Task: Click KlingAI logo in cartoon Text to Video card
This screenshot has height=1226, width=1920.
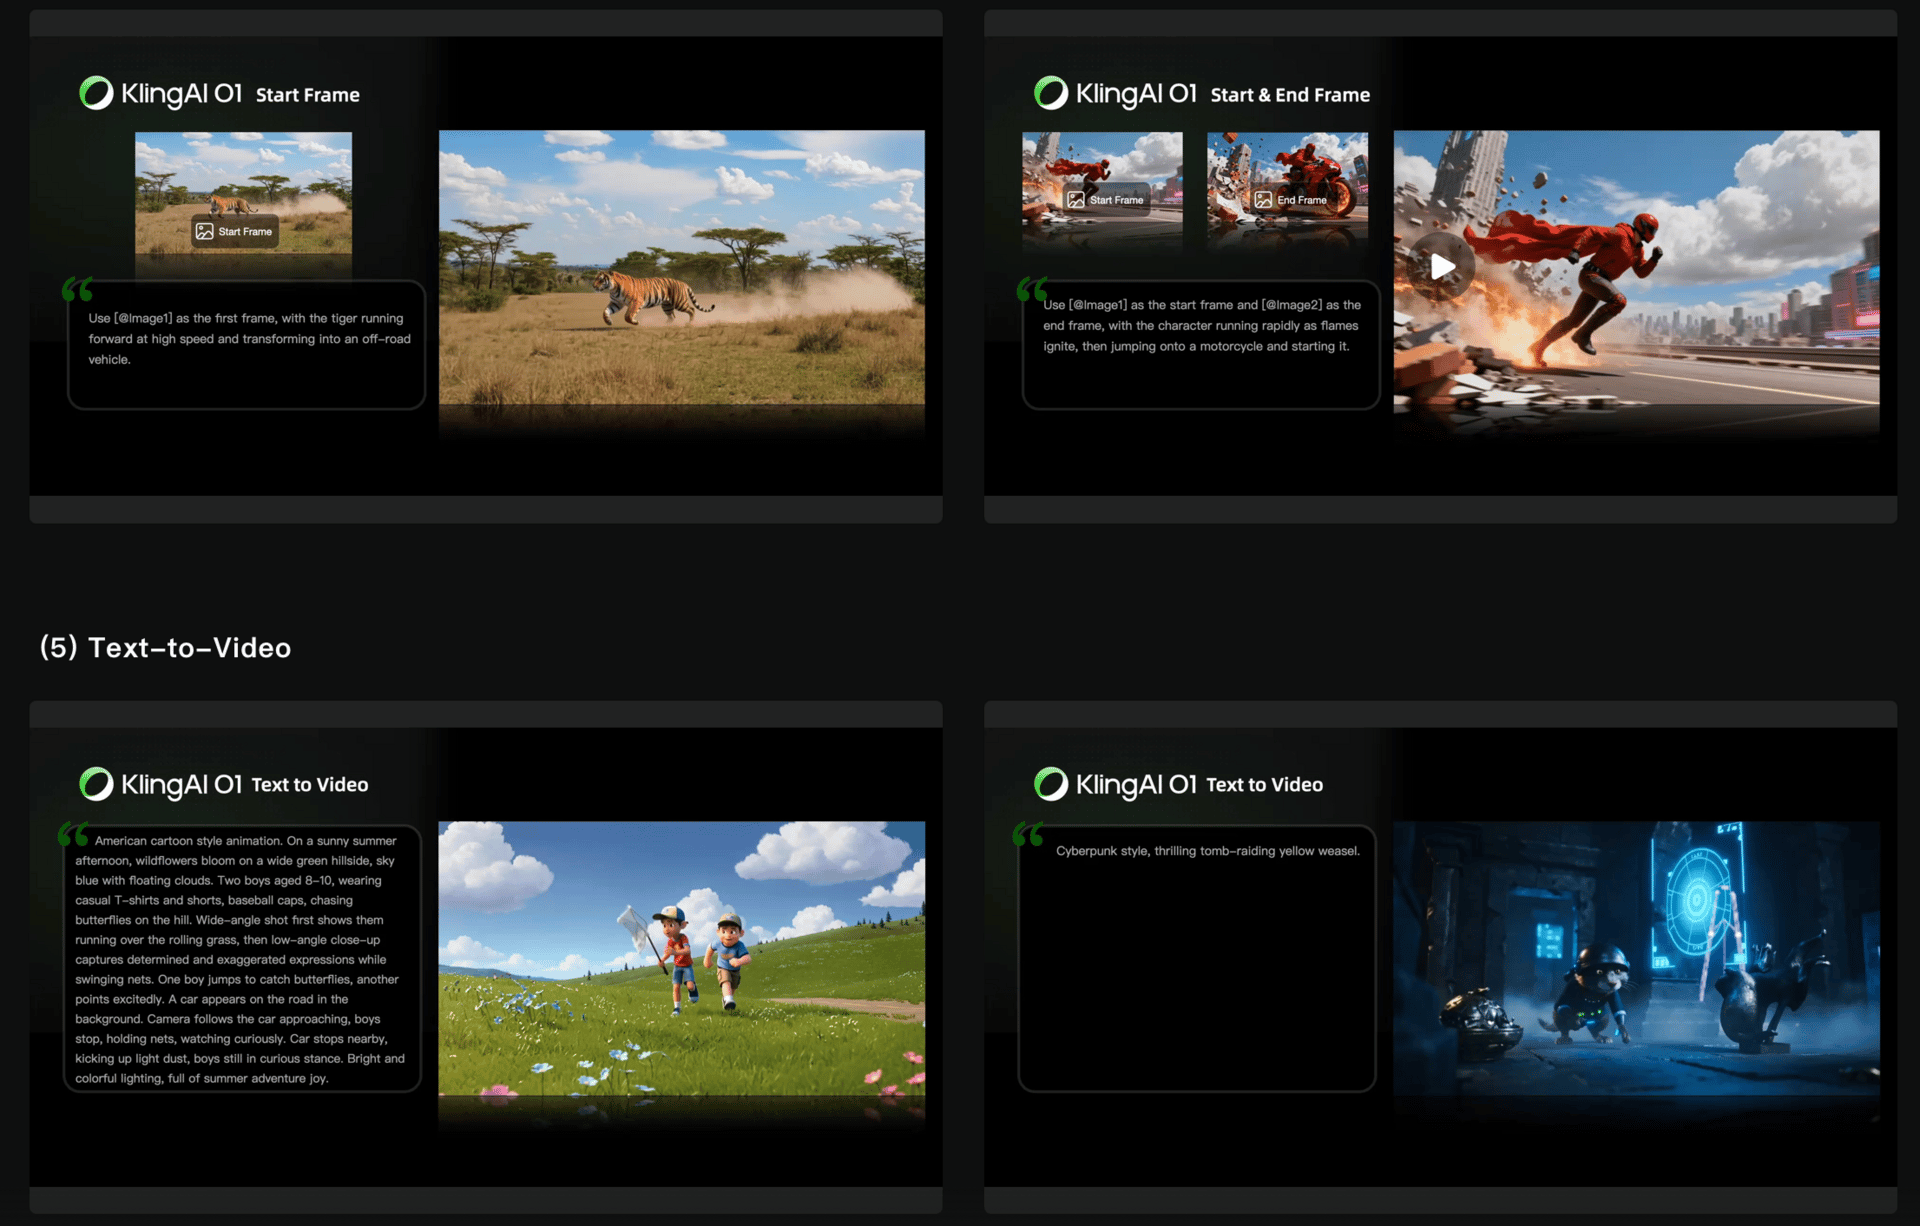Action: click(x=97, y=784)
